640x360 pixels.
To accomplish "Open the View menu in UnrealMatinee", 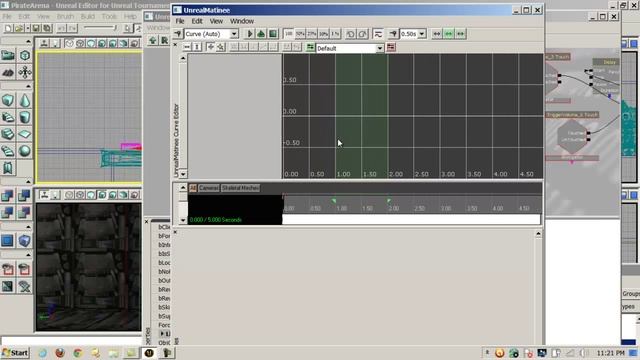I will click(216, 21).
